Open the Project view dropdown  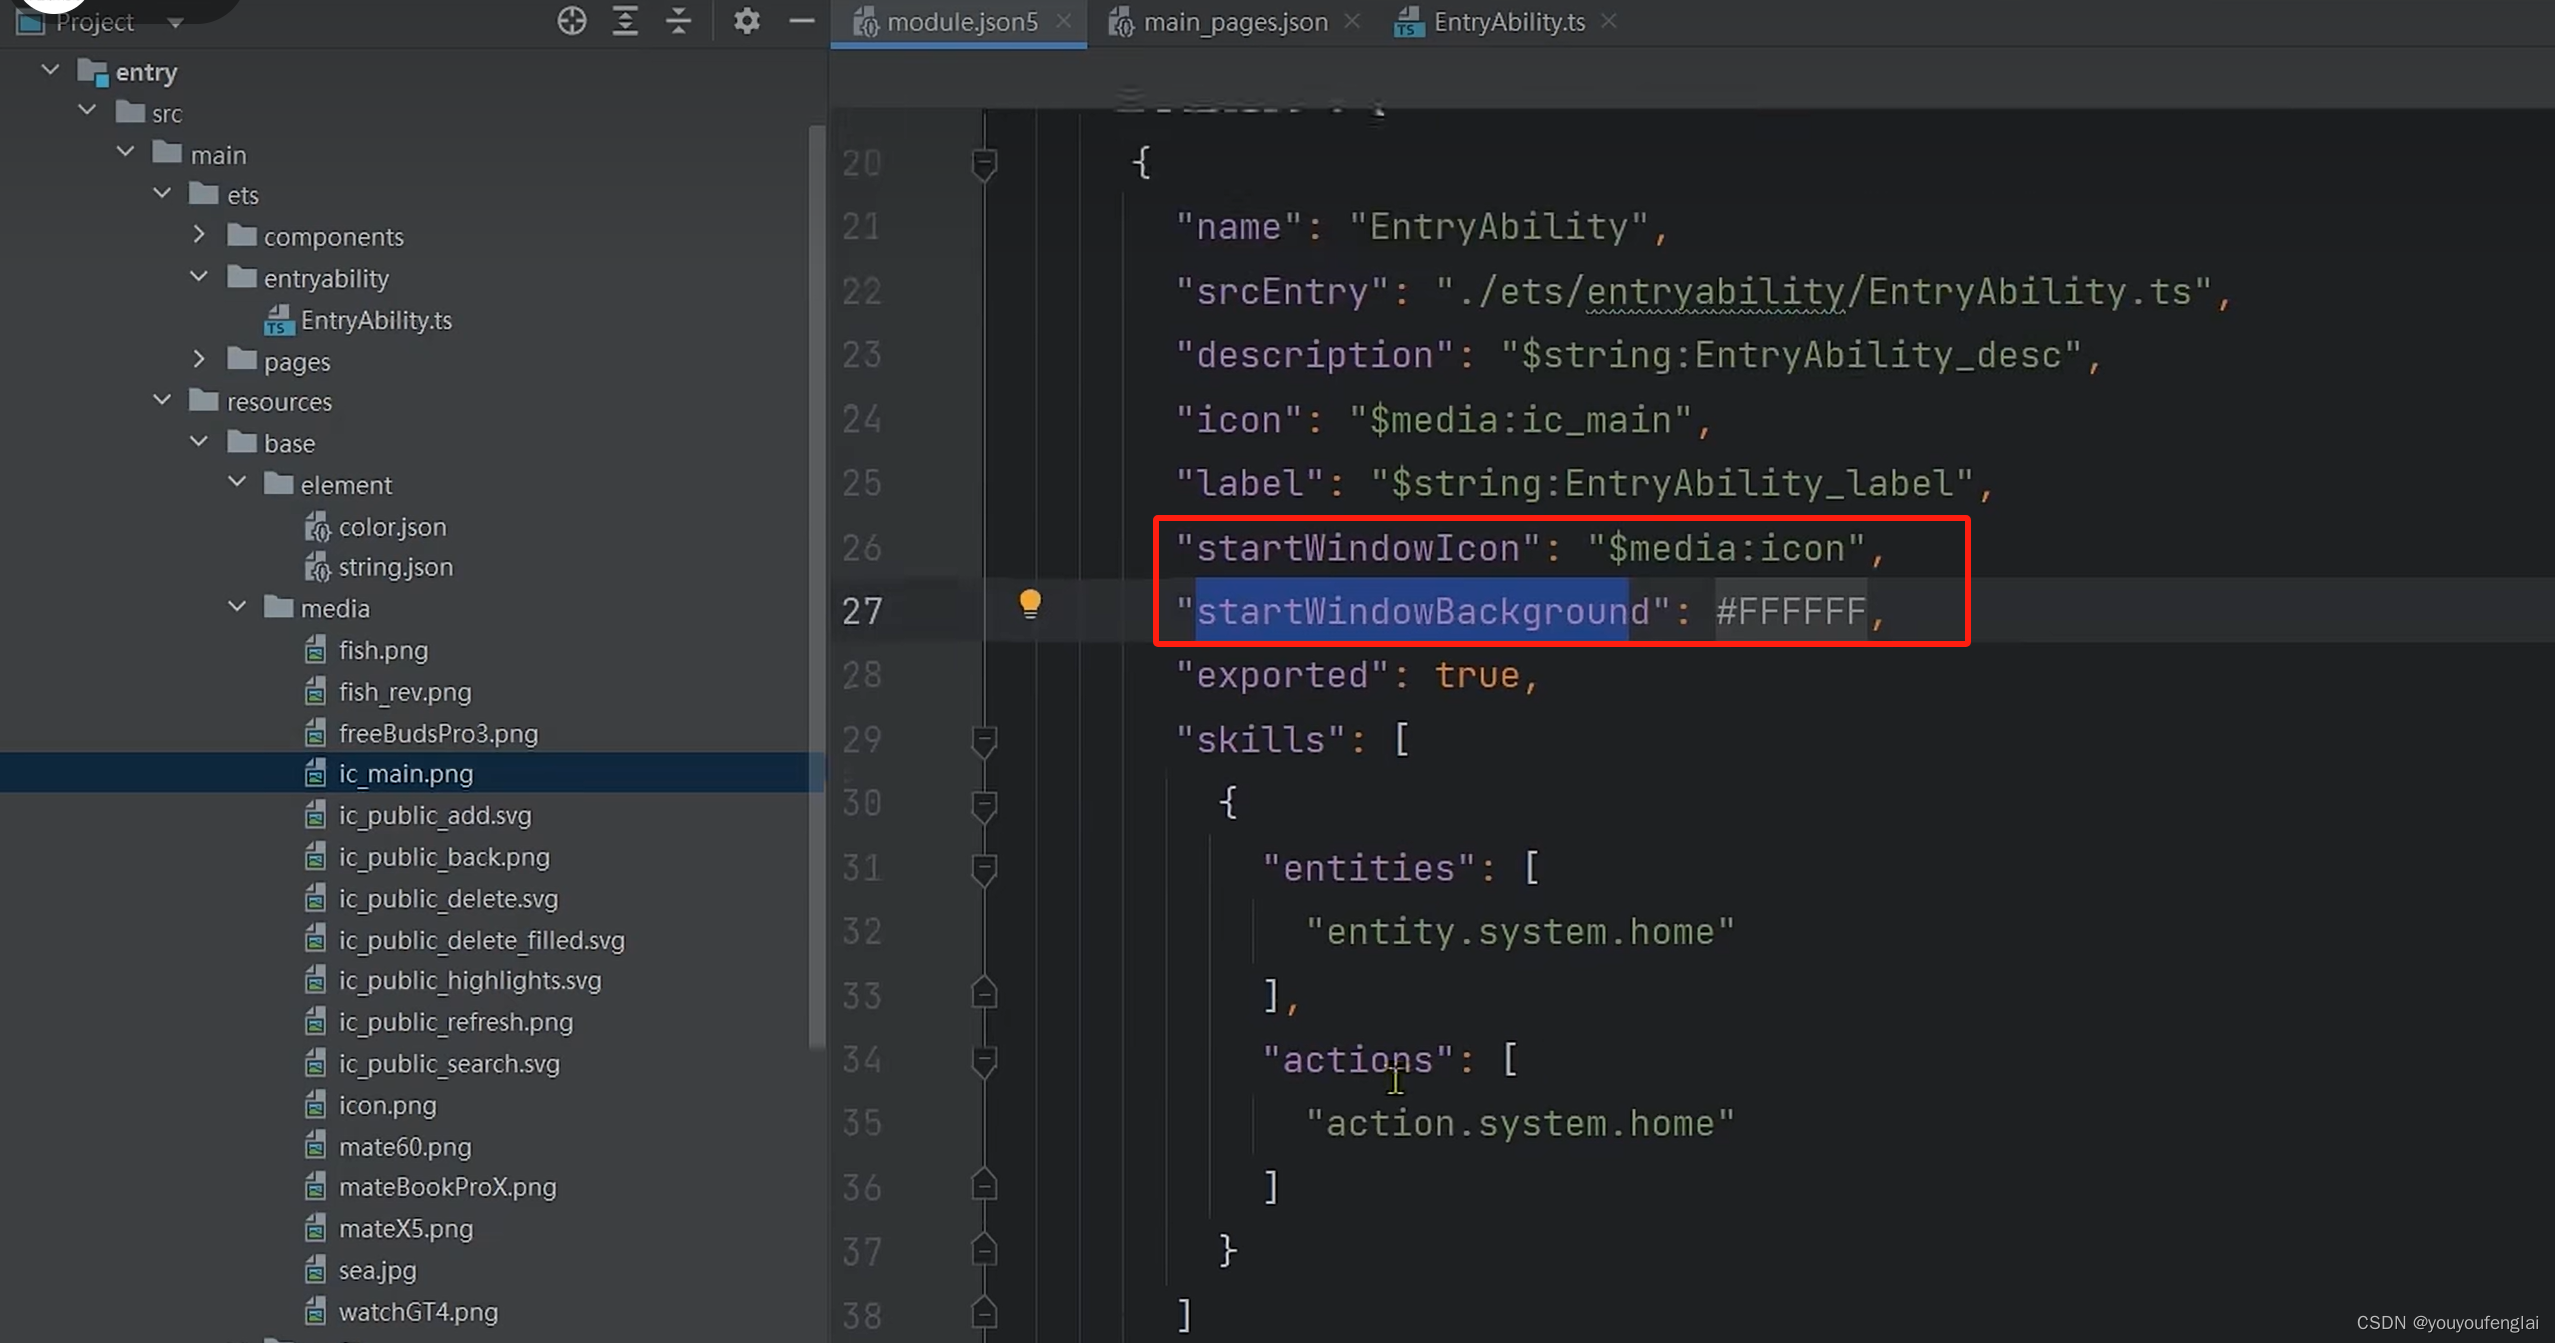(175, 22)
